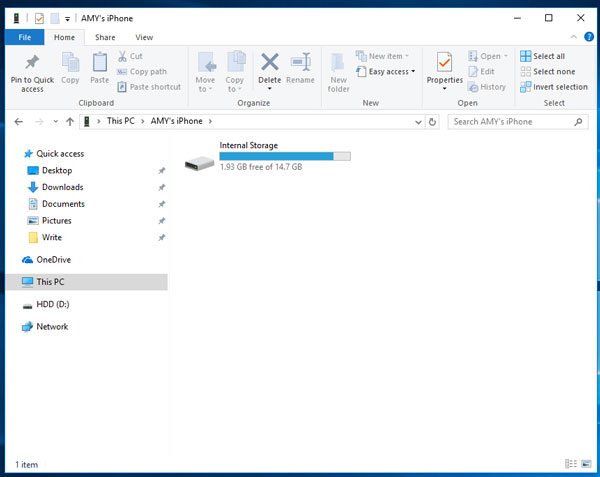Click Copy path in Clipboard group
The image size is (600, 477).
click(x=142, y=72)
